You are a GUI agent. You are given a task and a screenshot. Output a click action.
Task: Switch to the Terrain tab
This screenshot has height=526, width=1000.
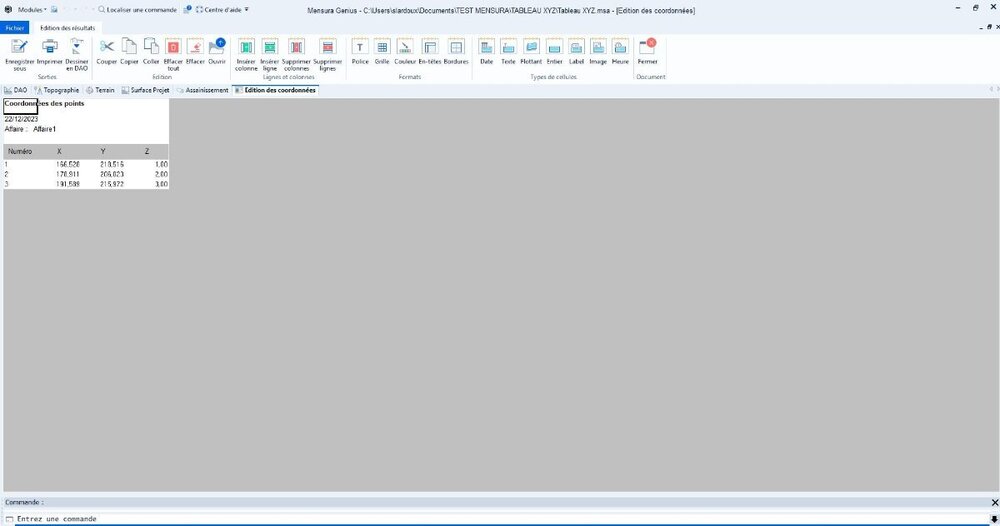click(100, 90)
